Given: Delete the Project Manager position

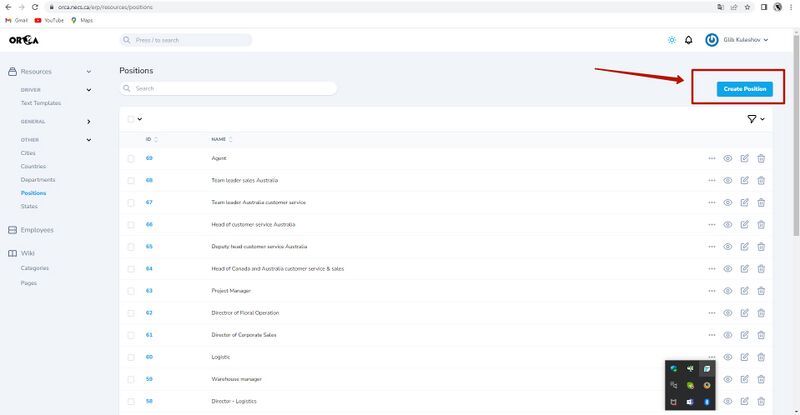Looking at the screenshot, I should [761, 291].
